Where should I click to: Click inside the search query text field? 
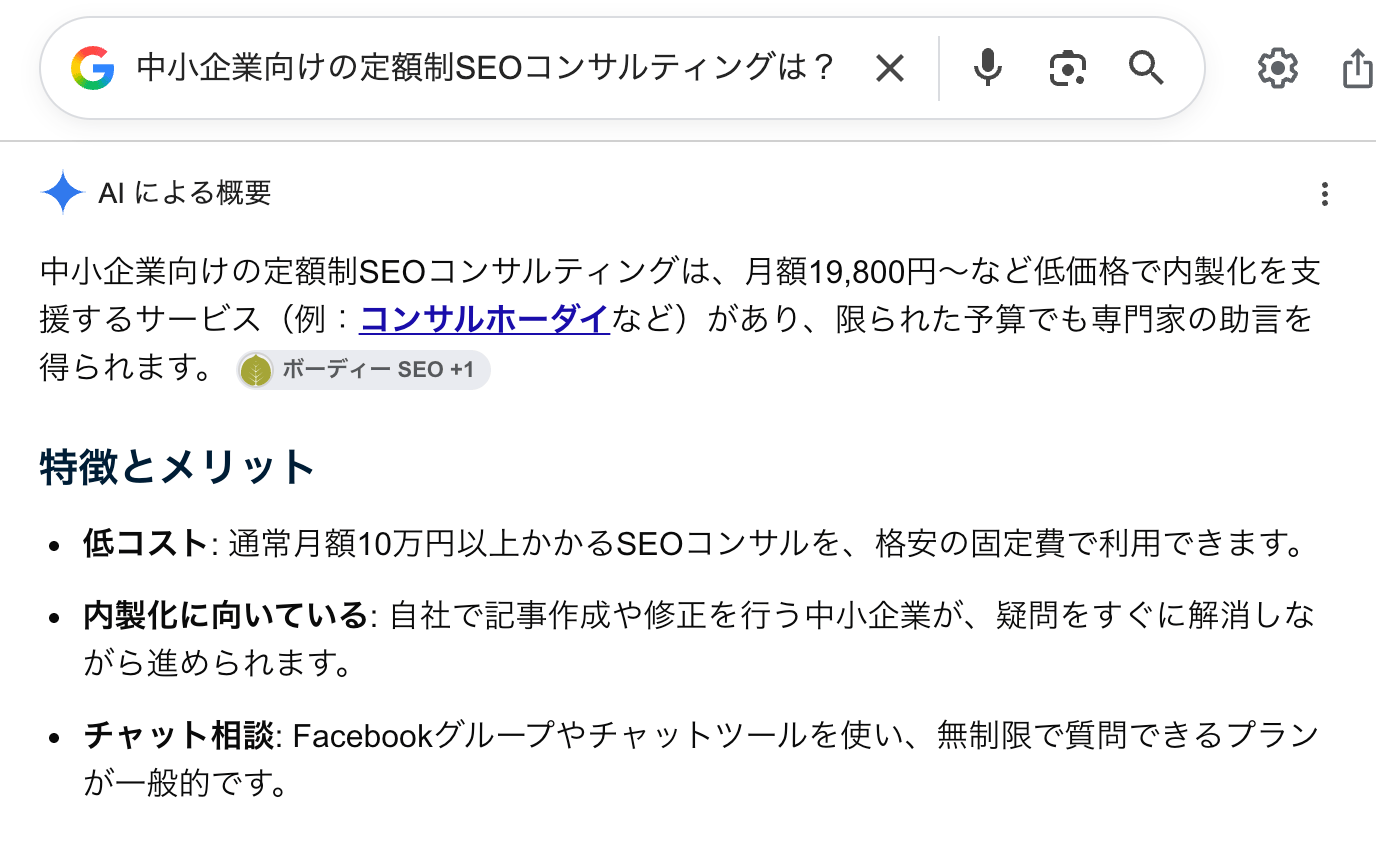tap(485, 68)
